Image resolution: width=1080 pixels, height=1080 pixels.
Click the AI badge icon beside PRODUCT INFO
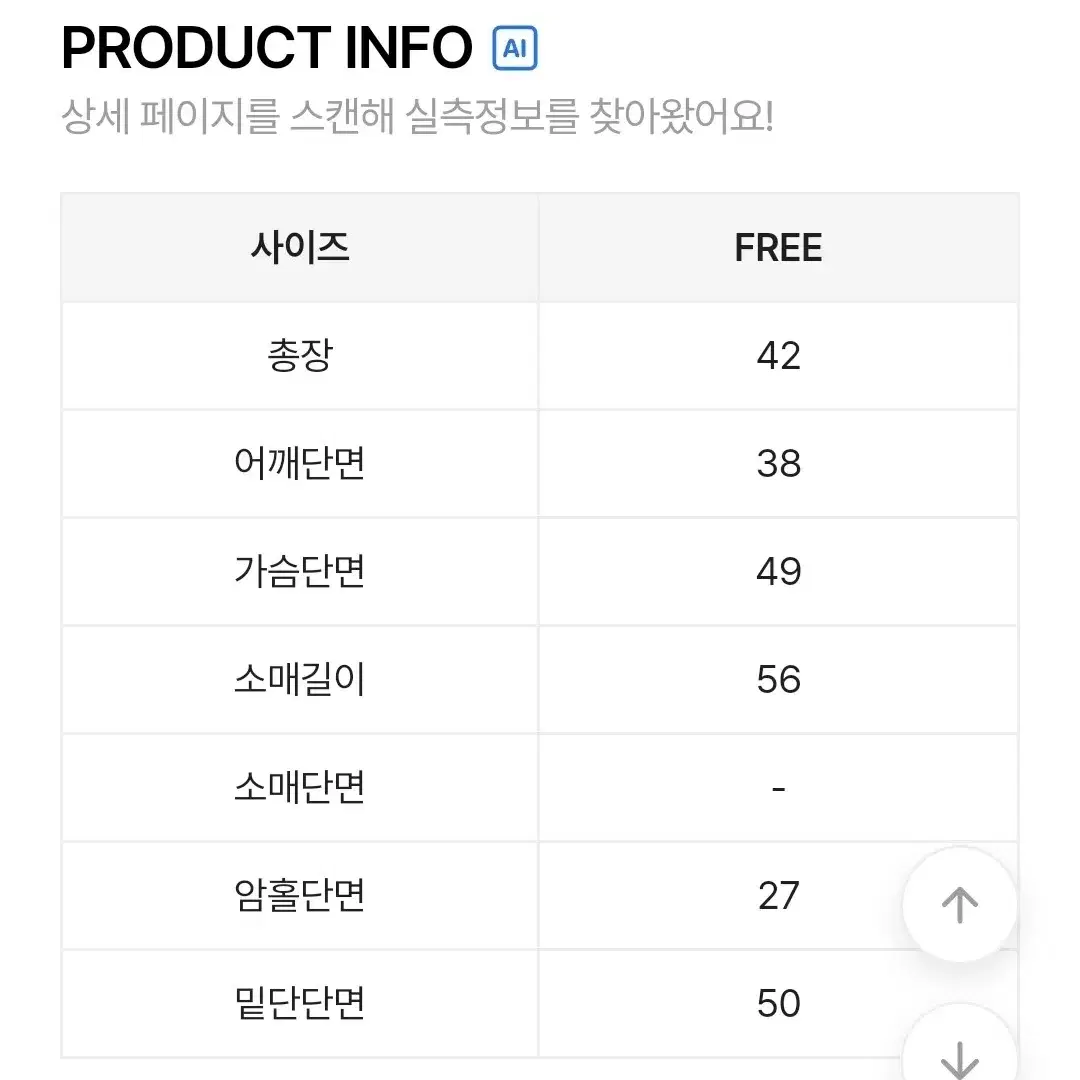coord(515,48)
